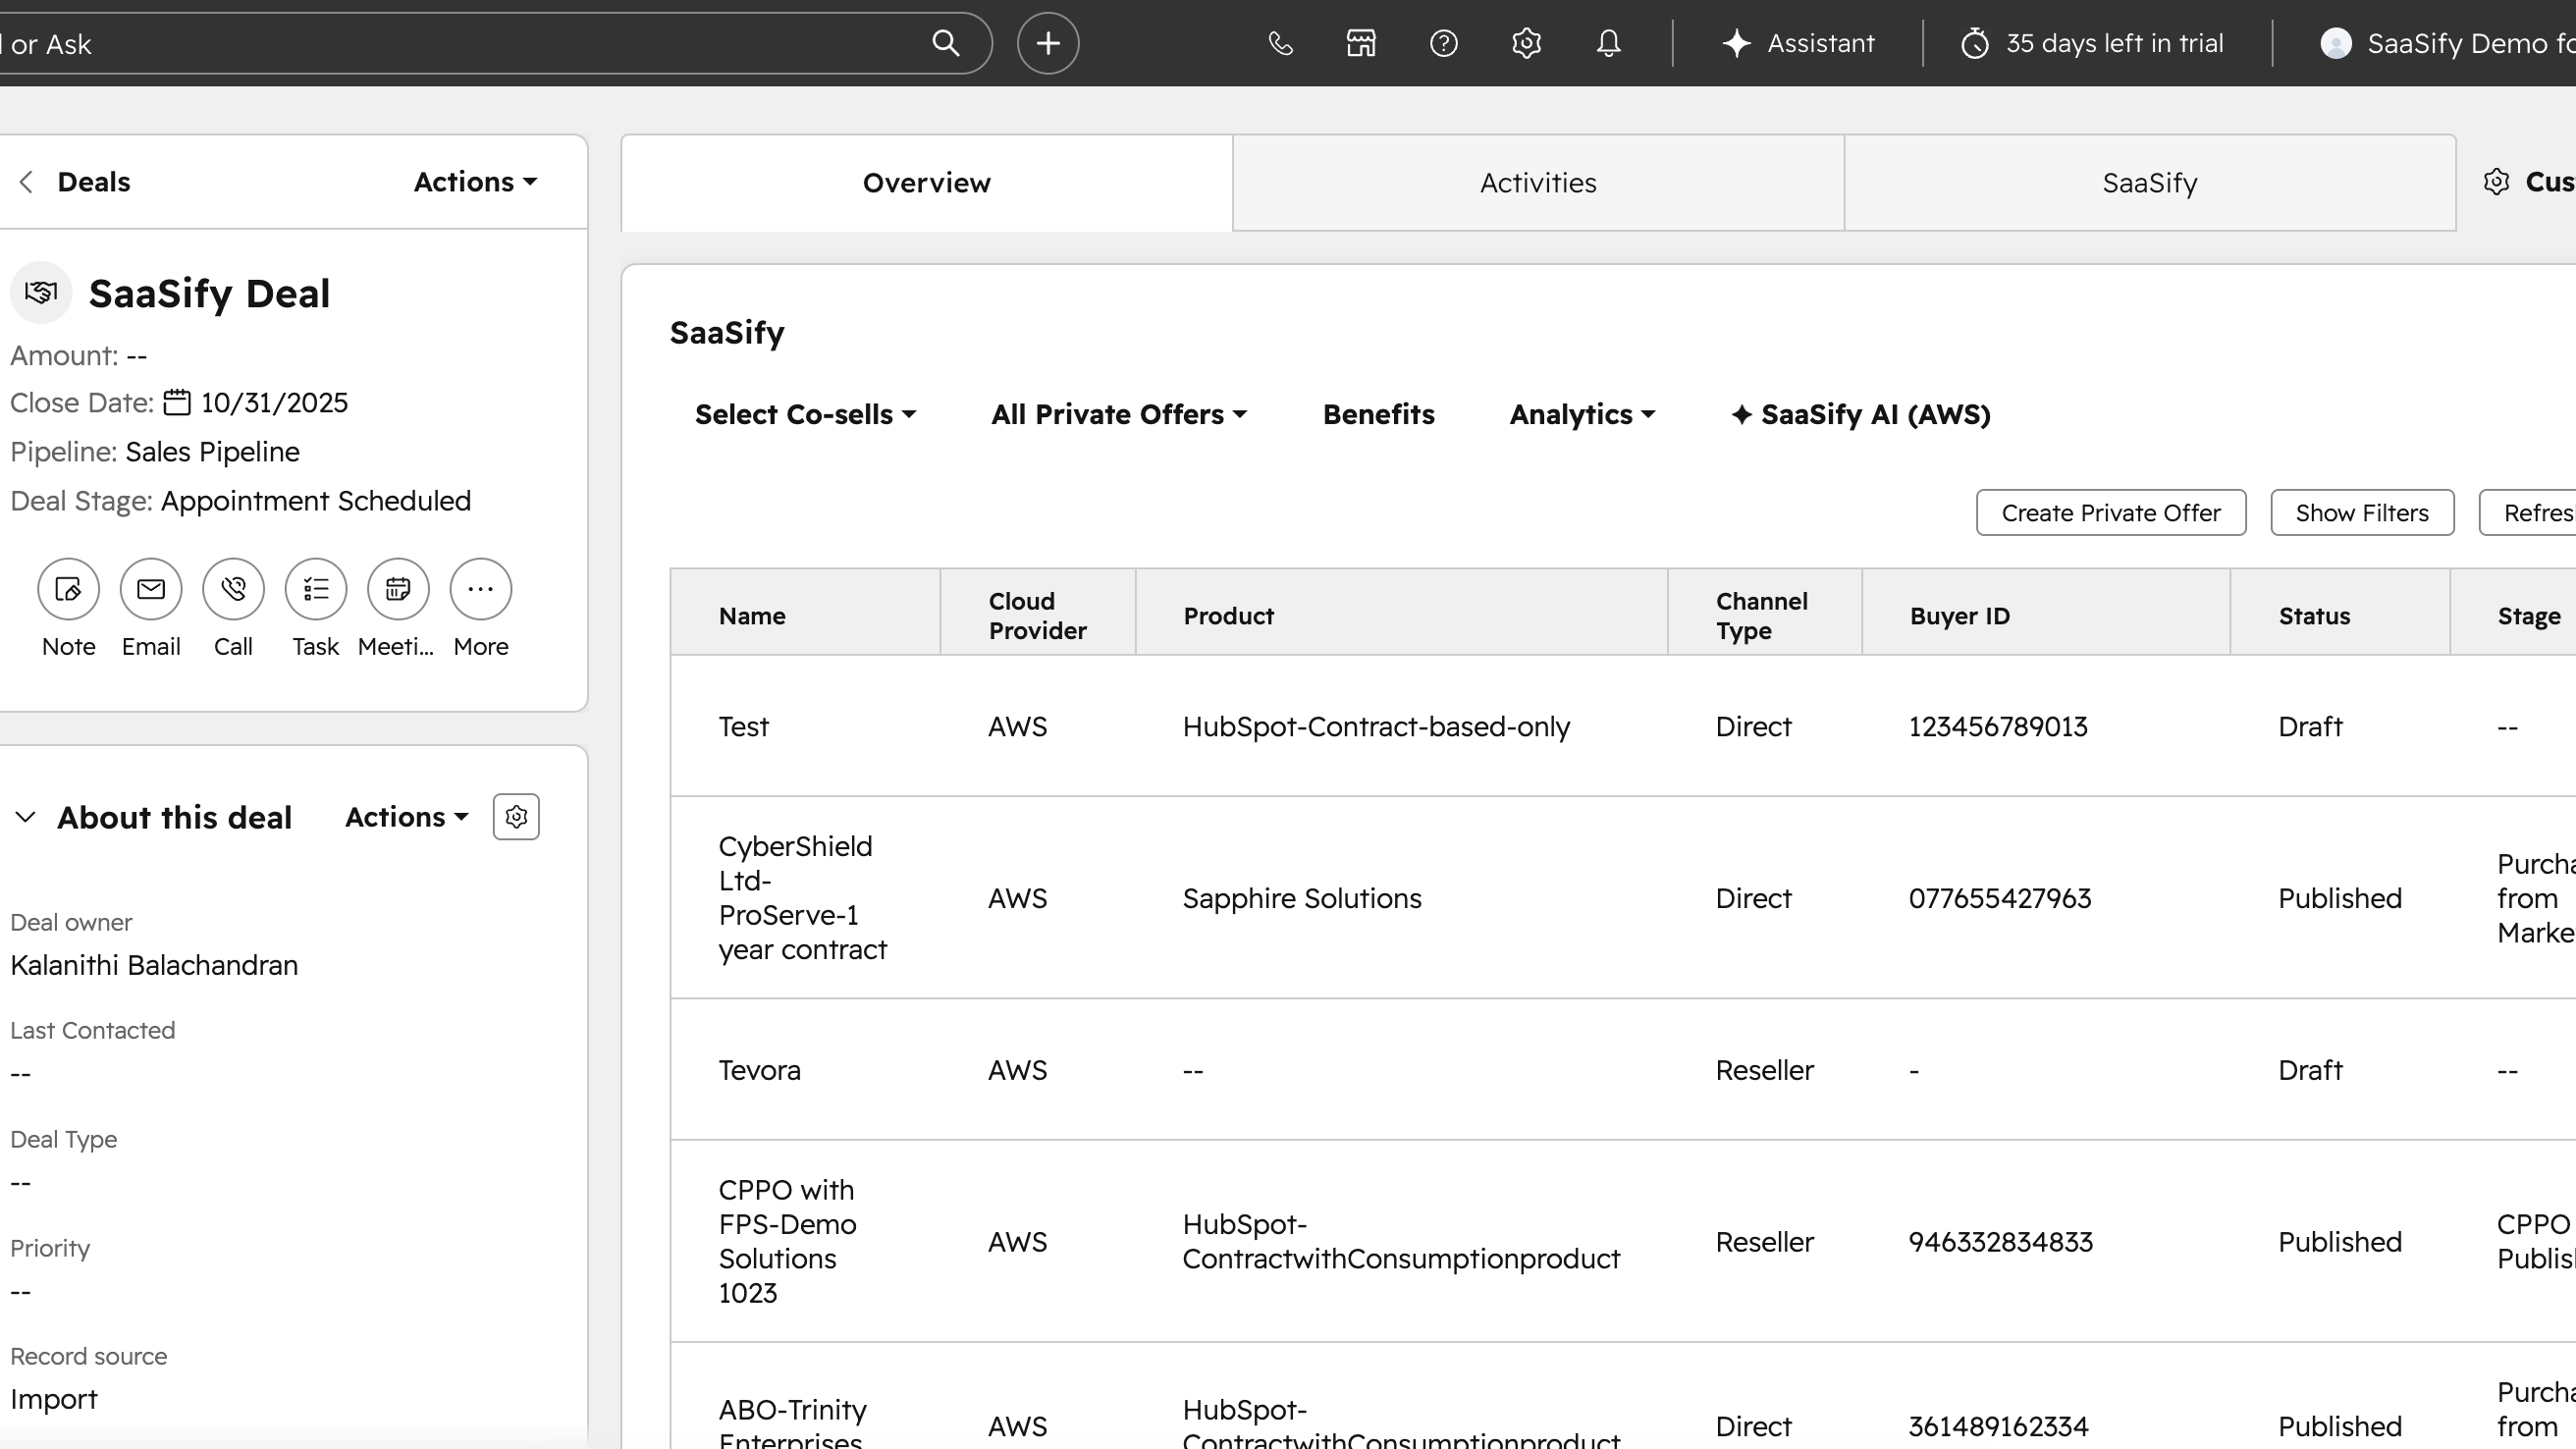Click the 35 days left in trial link
Screen dimensions: 2576x1449
coord(2093,43)
